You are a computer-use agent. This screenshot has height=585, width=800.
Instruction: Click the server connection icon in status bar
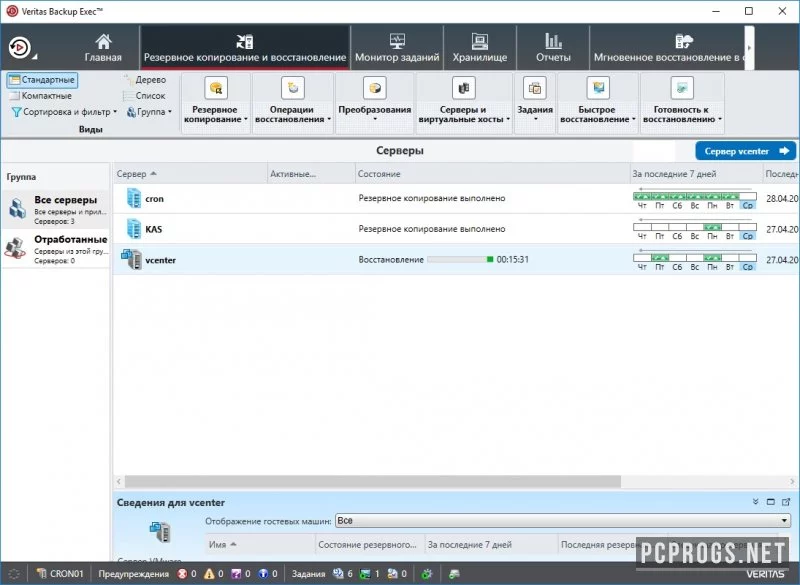coord(454,574)
